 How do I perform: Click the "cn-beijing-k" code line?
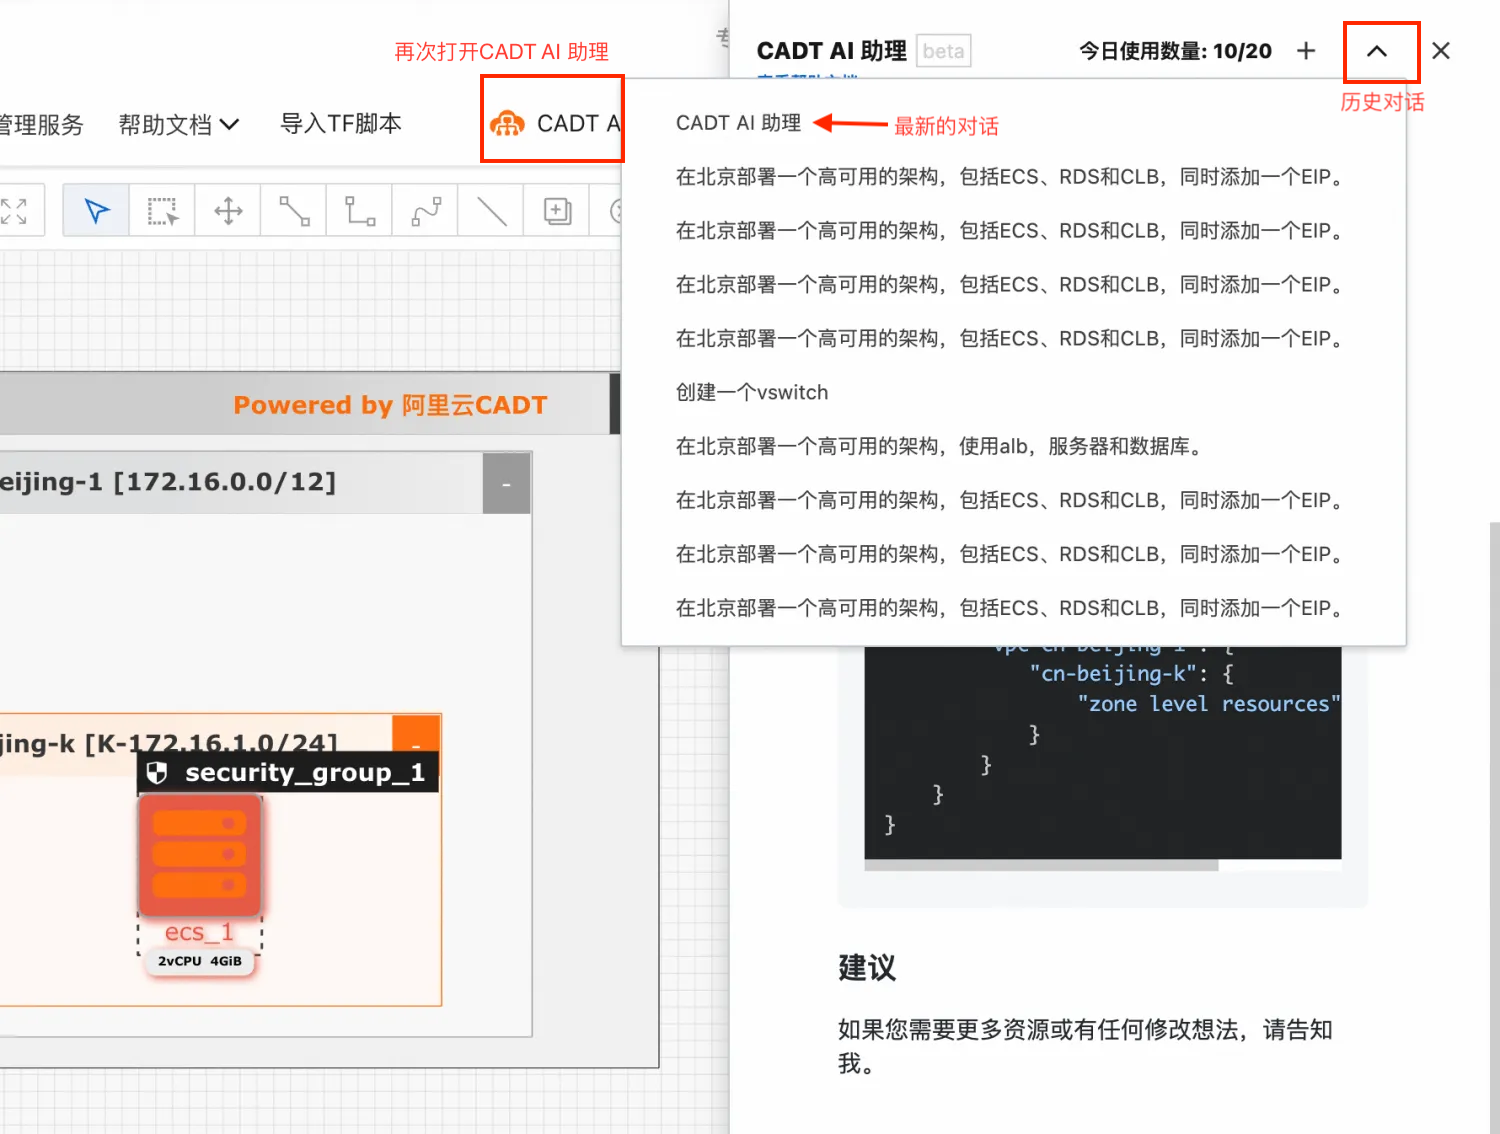coord(1131,674)
